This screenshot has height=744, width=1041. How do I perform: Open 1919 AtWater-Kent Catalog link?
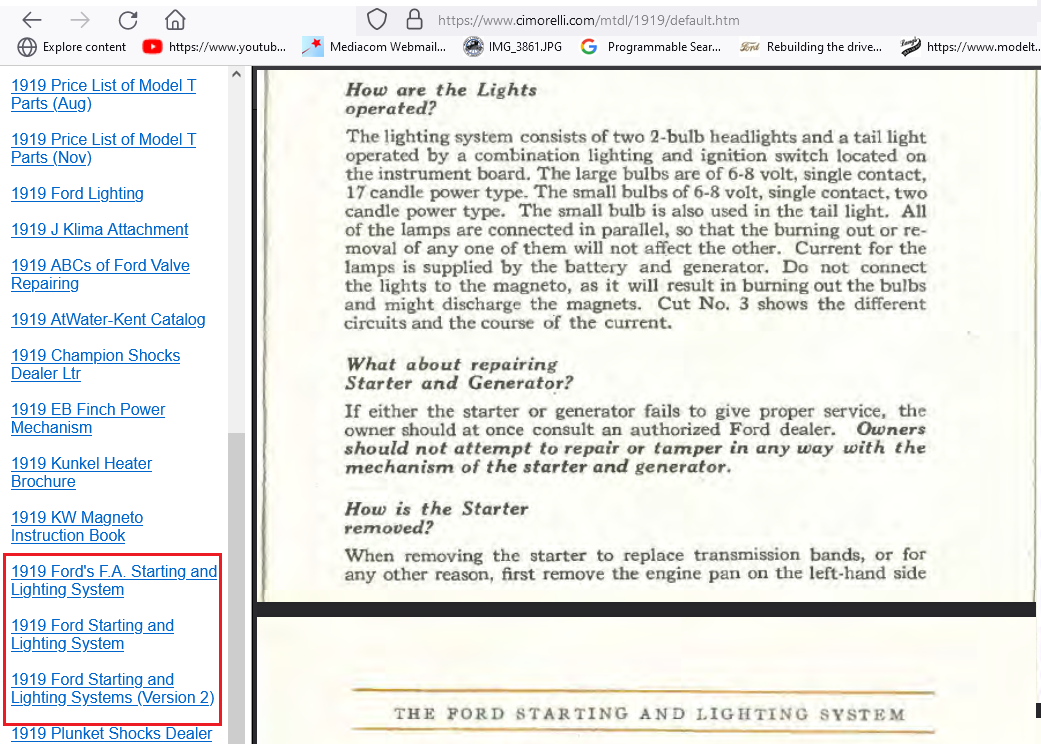(108, 320)
